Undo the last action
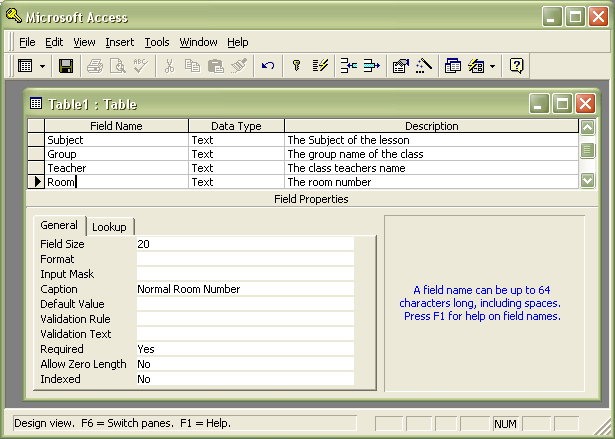This screenshot has height=439, width=615. [268, 66]
